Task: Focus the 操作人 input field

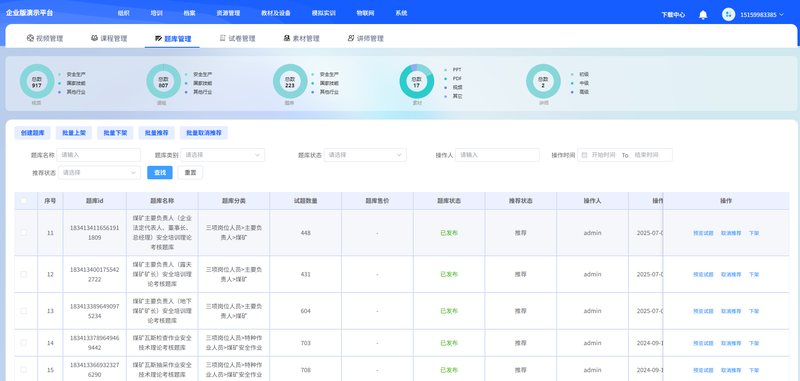Action: (x=497, y=155)
